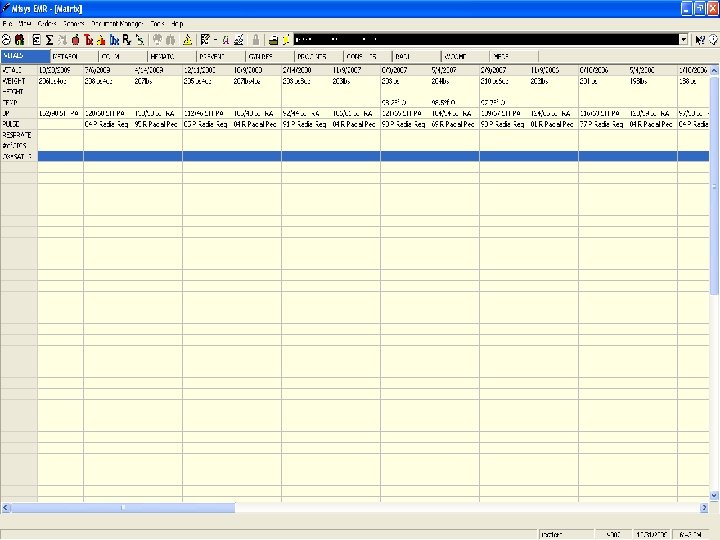Open the Reports menu

73,23
